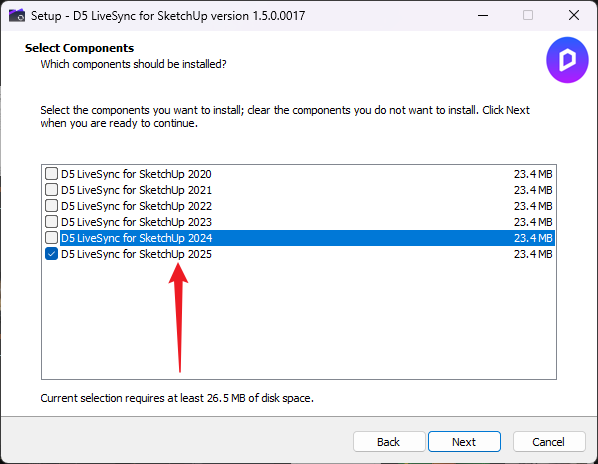The width and height of the screenshot is (598, 464).
Task: Uncheck the SketchUp 2025 component checkbox
Action: 51,254
